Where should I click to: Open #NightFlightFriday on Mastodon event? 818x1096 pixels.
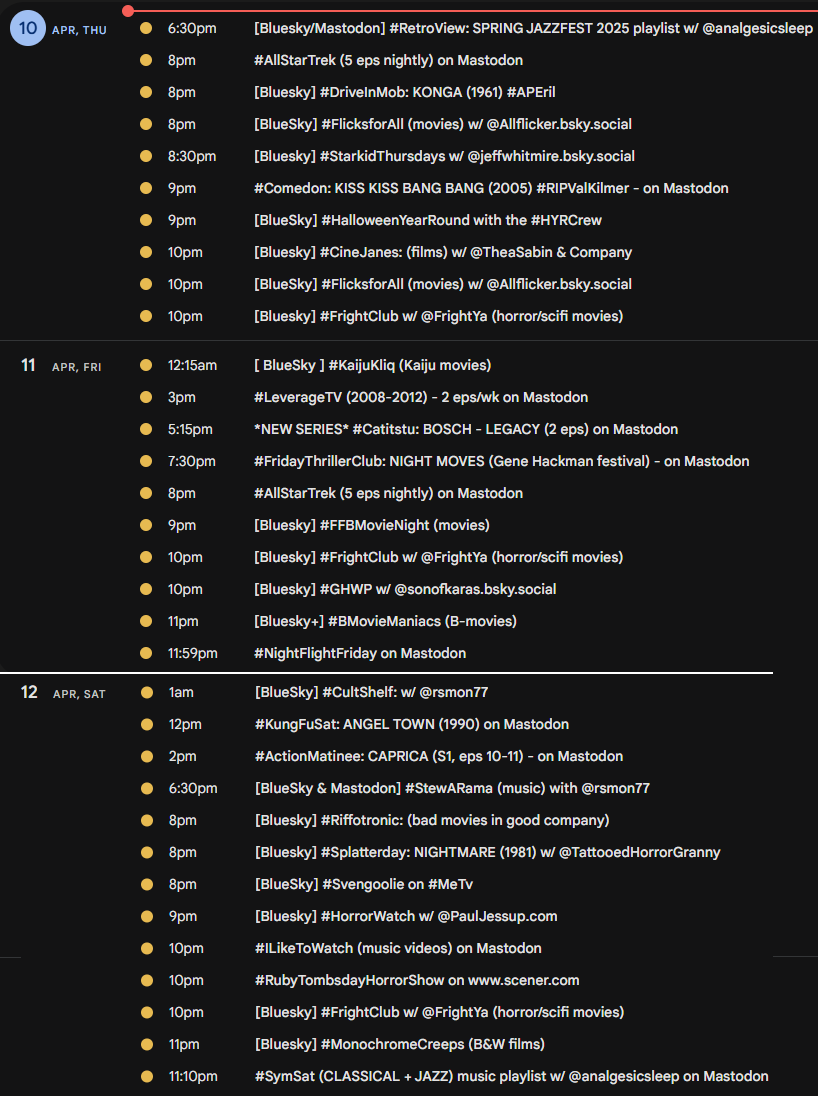360,654
